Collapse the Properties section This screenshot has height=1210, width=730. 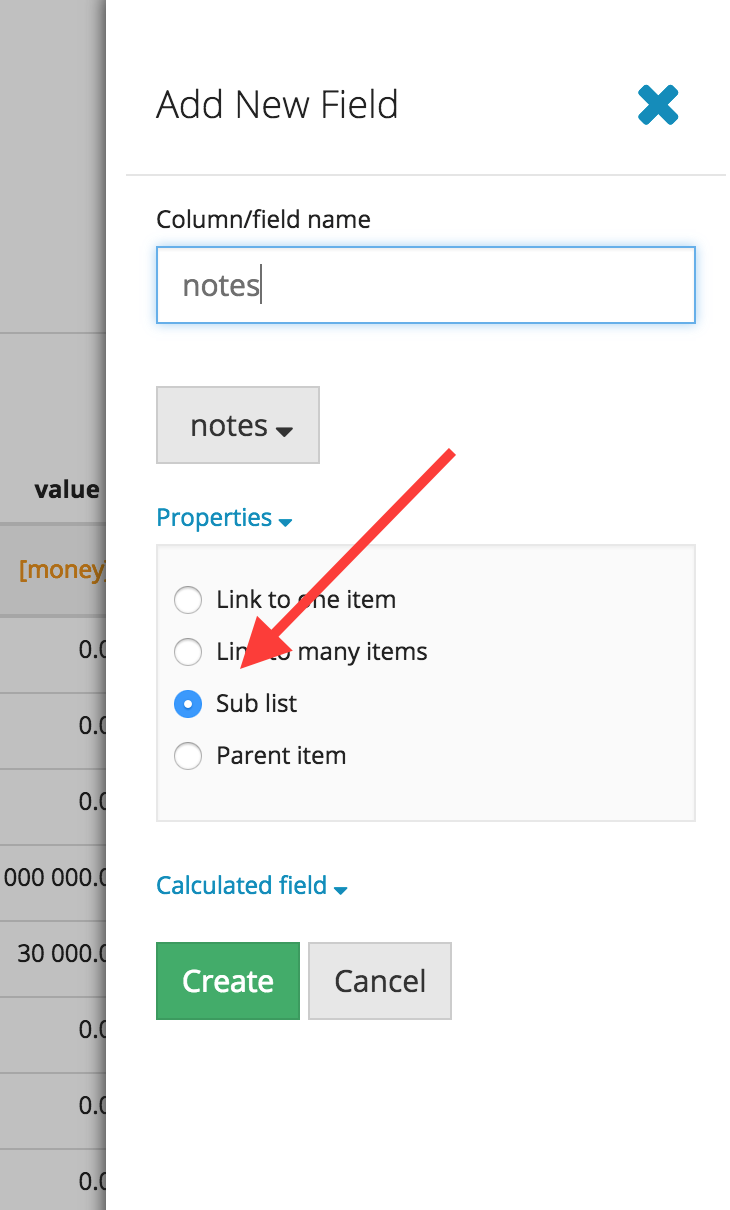pos(224,518)
